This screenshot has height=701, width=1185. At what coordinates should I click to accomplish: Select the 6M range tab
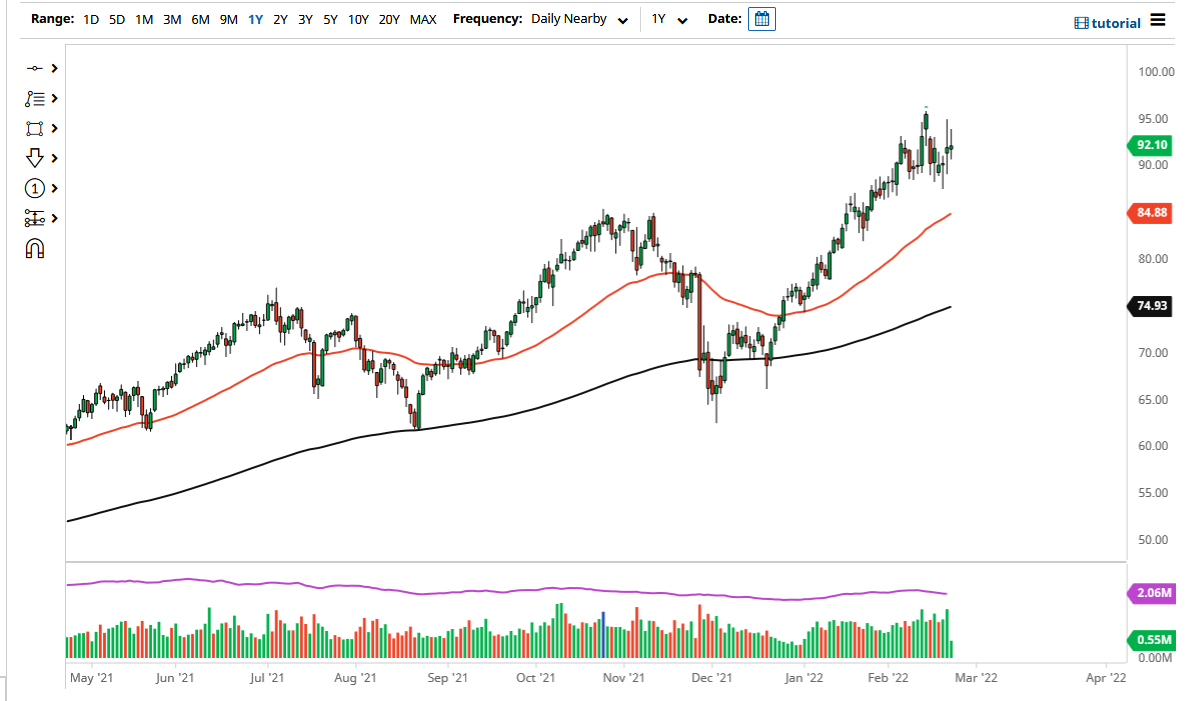tap(198, 18)
